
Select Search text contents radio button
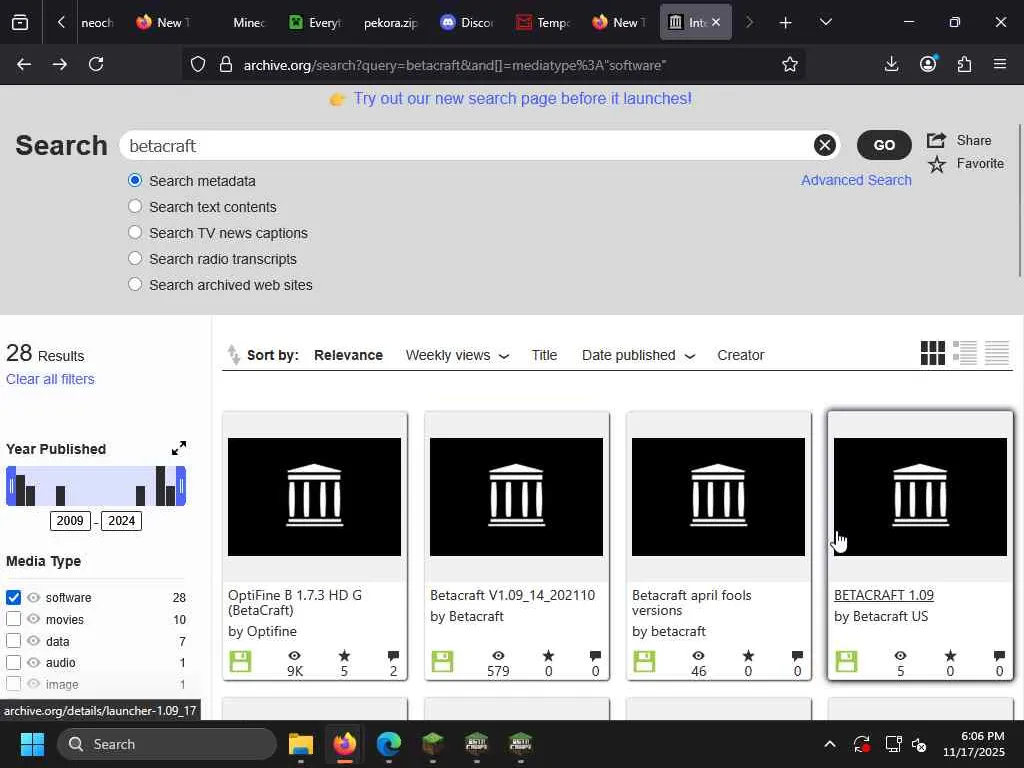135,207
